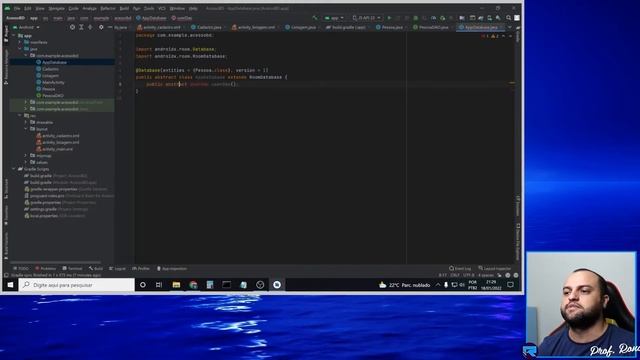Collapse the Gradle Scripts node
640x360 pixels.
coord(14,169)
